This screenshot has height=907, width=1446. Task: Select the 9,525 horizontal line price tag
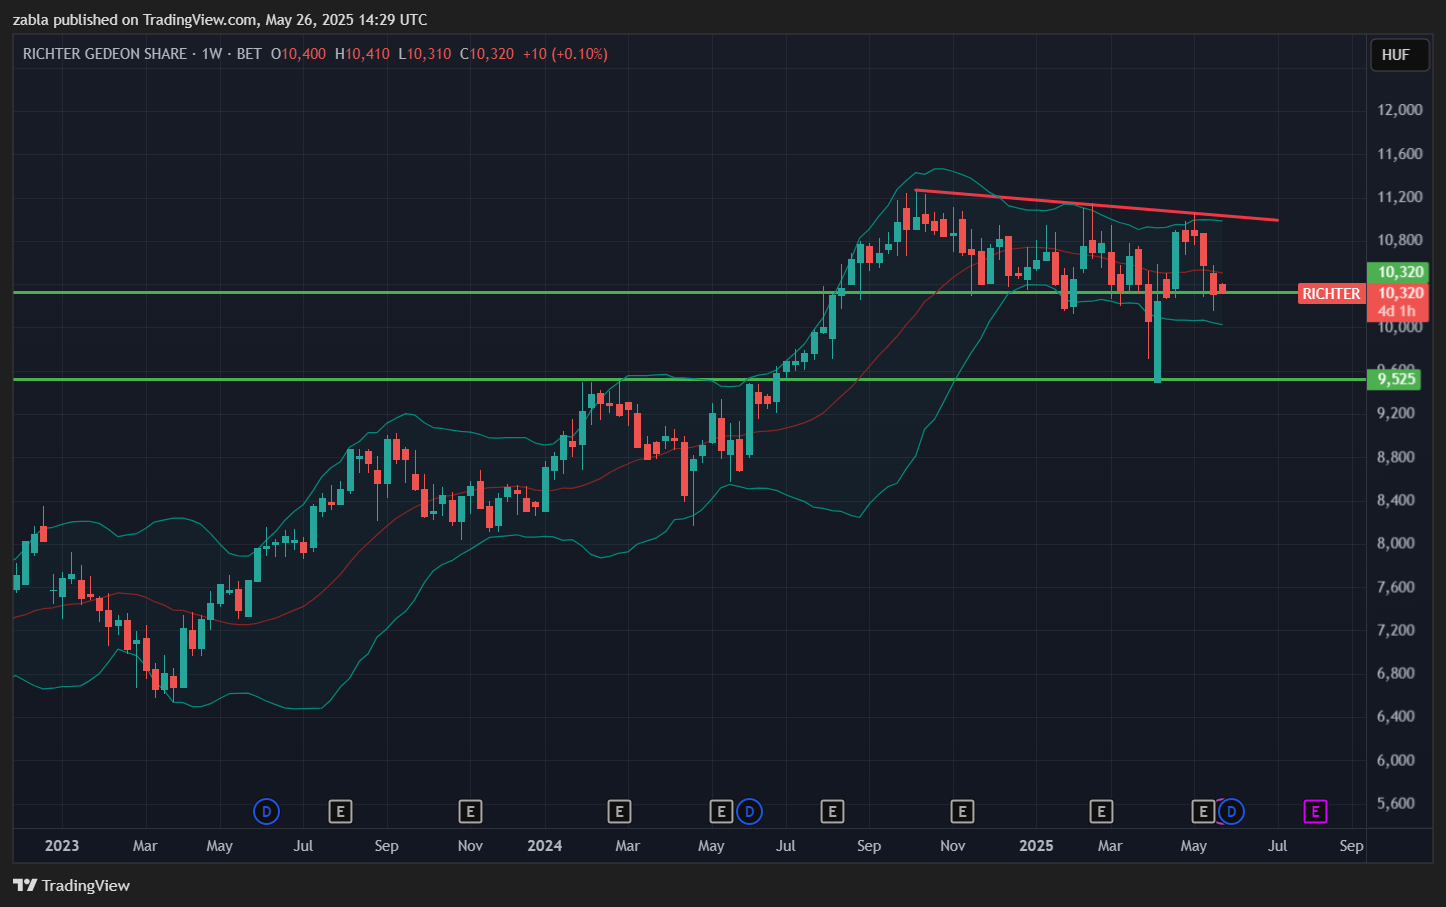point(1394,379)
